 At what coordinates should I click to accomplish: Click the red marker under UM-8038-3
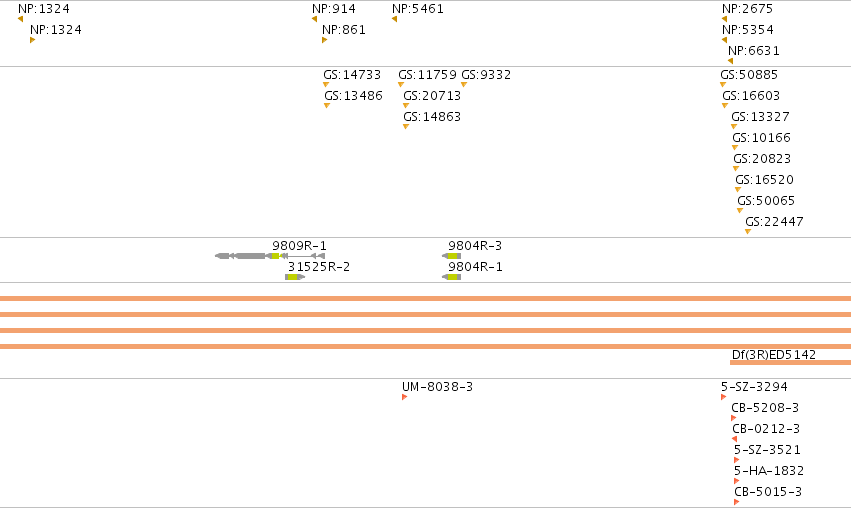tap(405, 397)
